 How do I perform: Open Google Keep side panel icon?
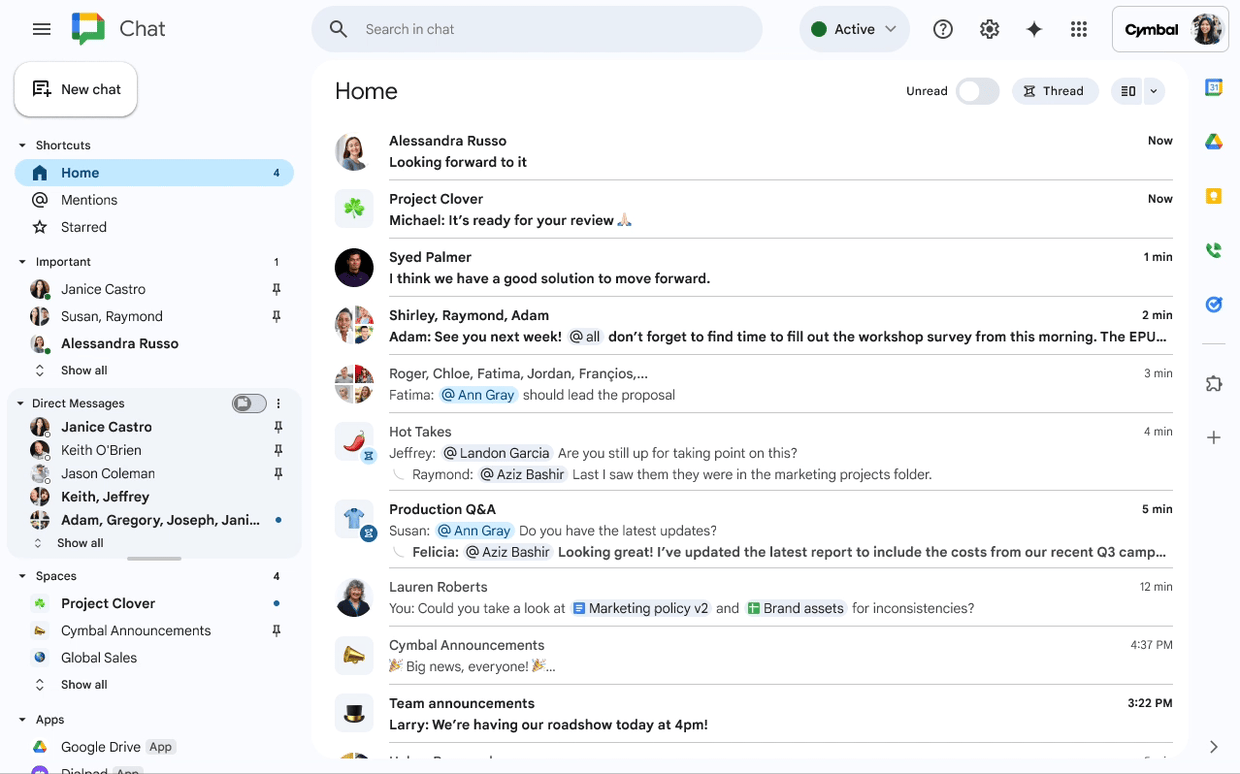point(1213,196)
